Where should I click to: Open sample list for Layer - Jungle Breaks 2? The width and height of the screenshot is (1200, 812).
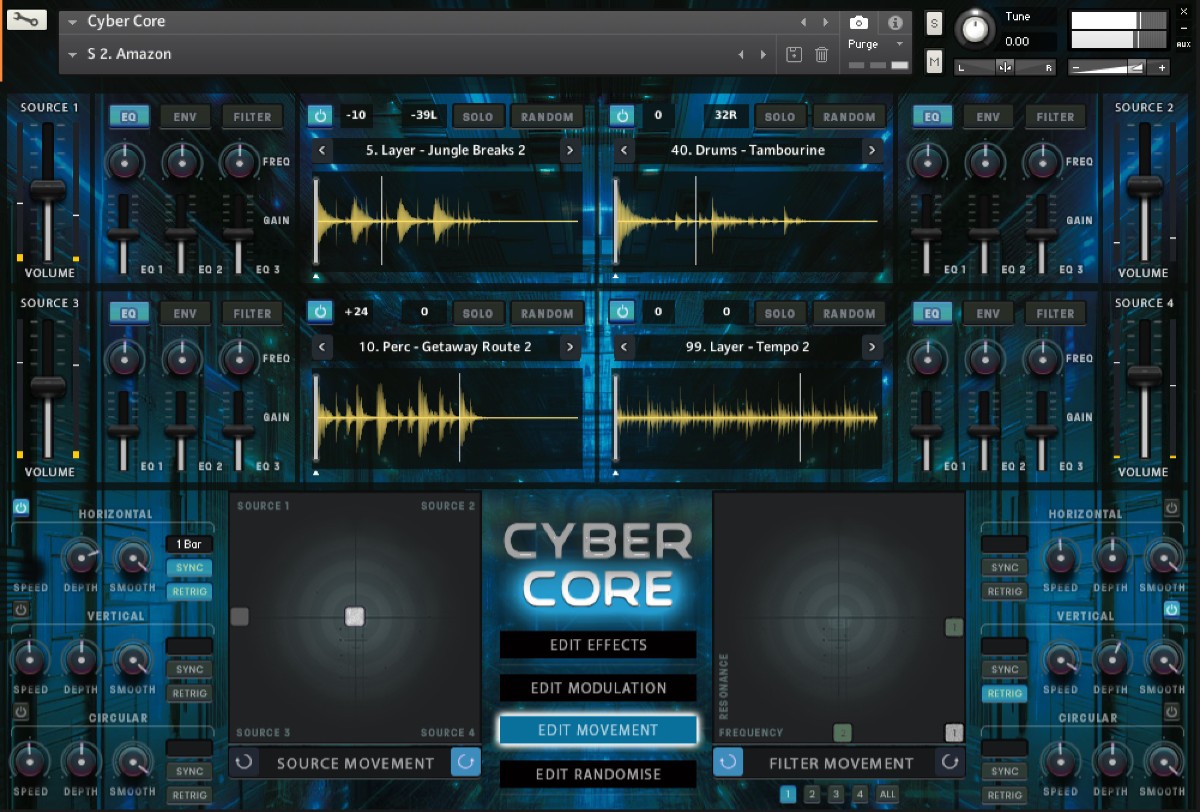coord(445,151)
